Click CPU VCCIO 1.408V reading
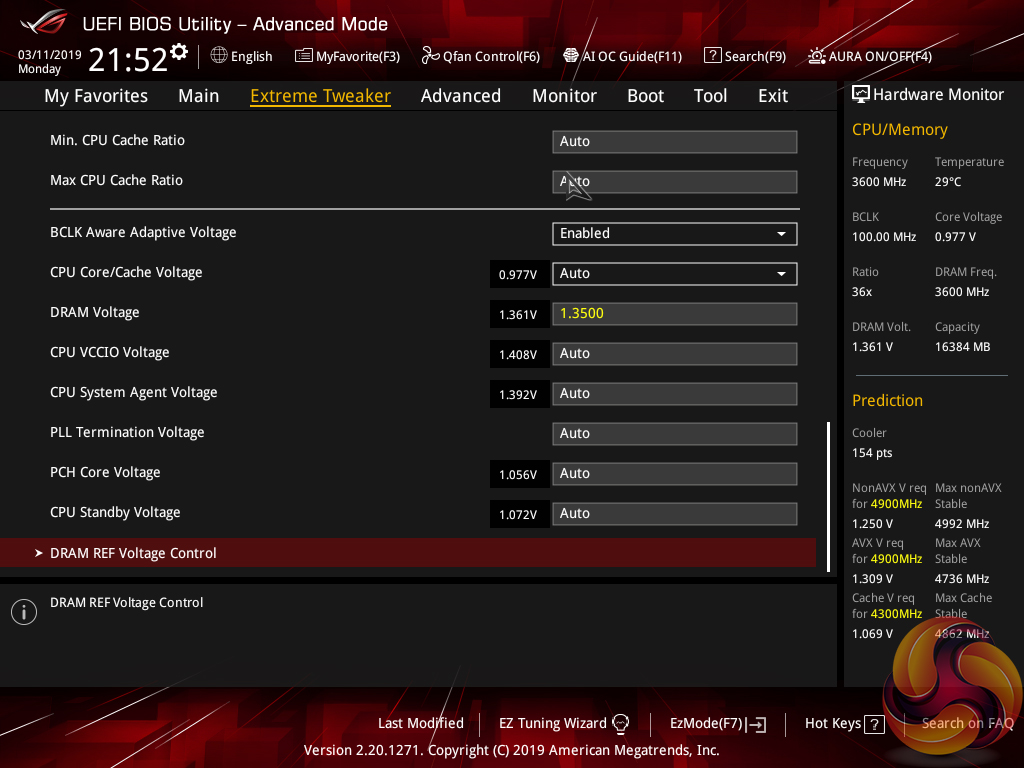 pos(518,355)
